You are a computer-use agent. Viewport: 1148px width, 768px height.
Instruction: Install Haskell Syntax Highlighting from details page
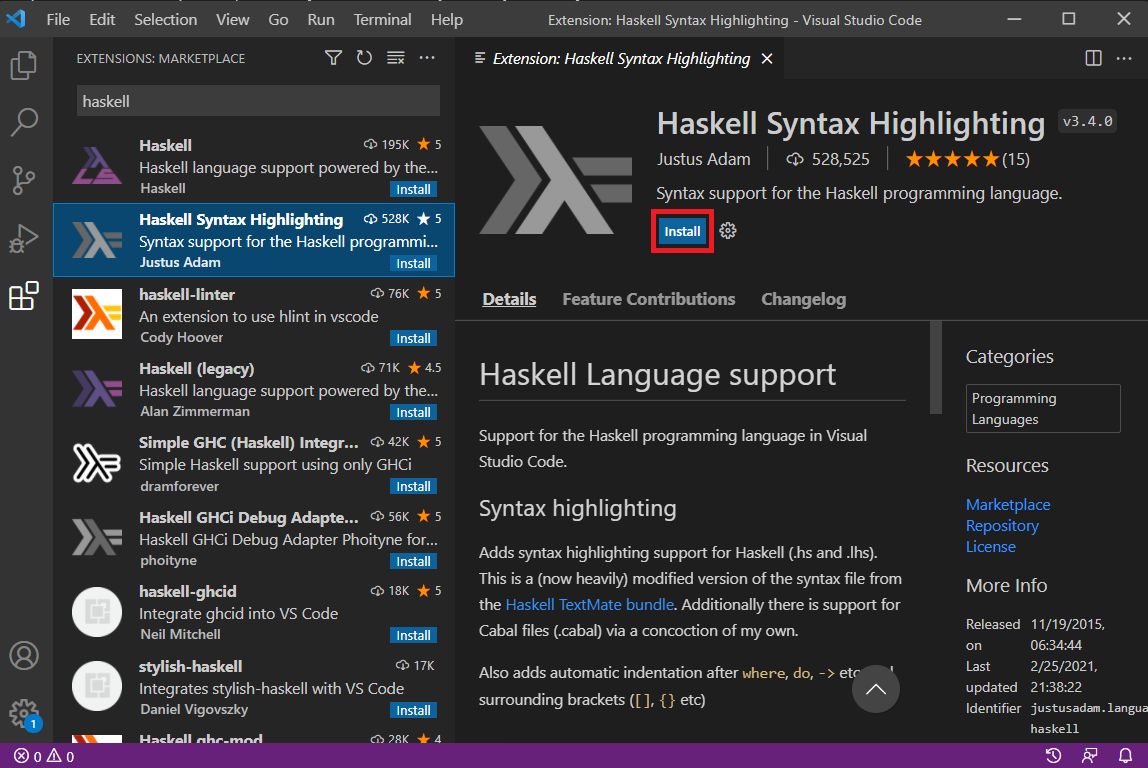pyautogui.click(x=682, y=231)
